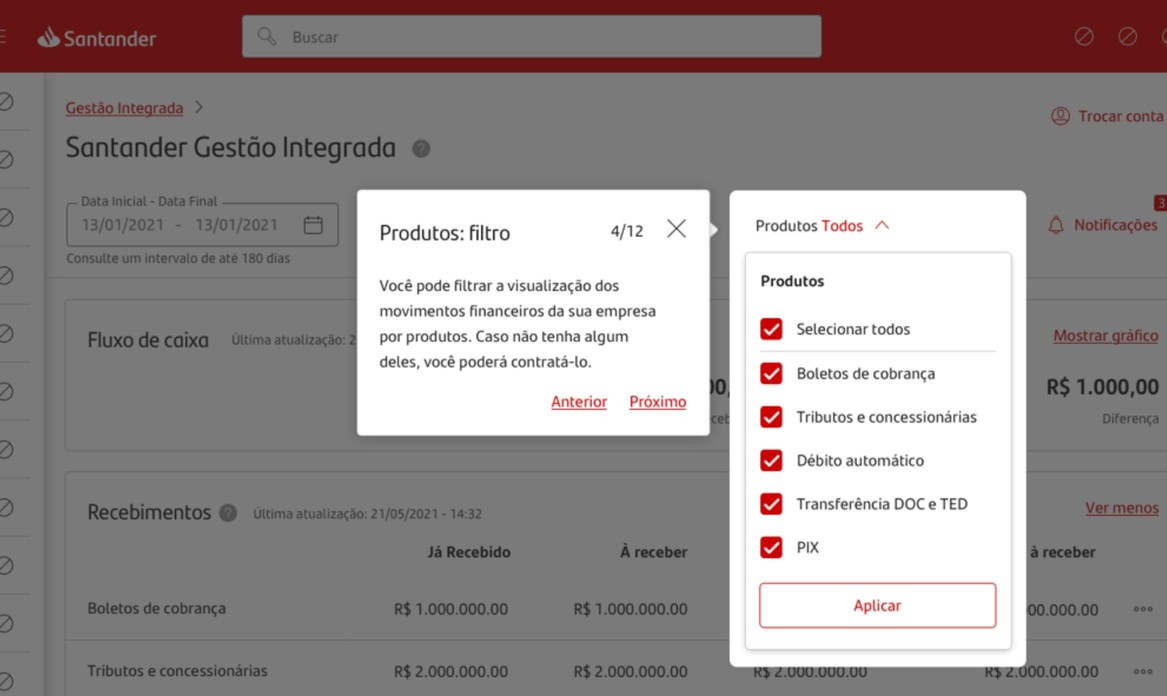Apply the product filter with Aplicar
This screenshot has width=1167, height=696.
877,605
